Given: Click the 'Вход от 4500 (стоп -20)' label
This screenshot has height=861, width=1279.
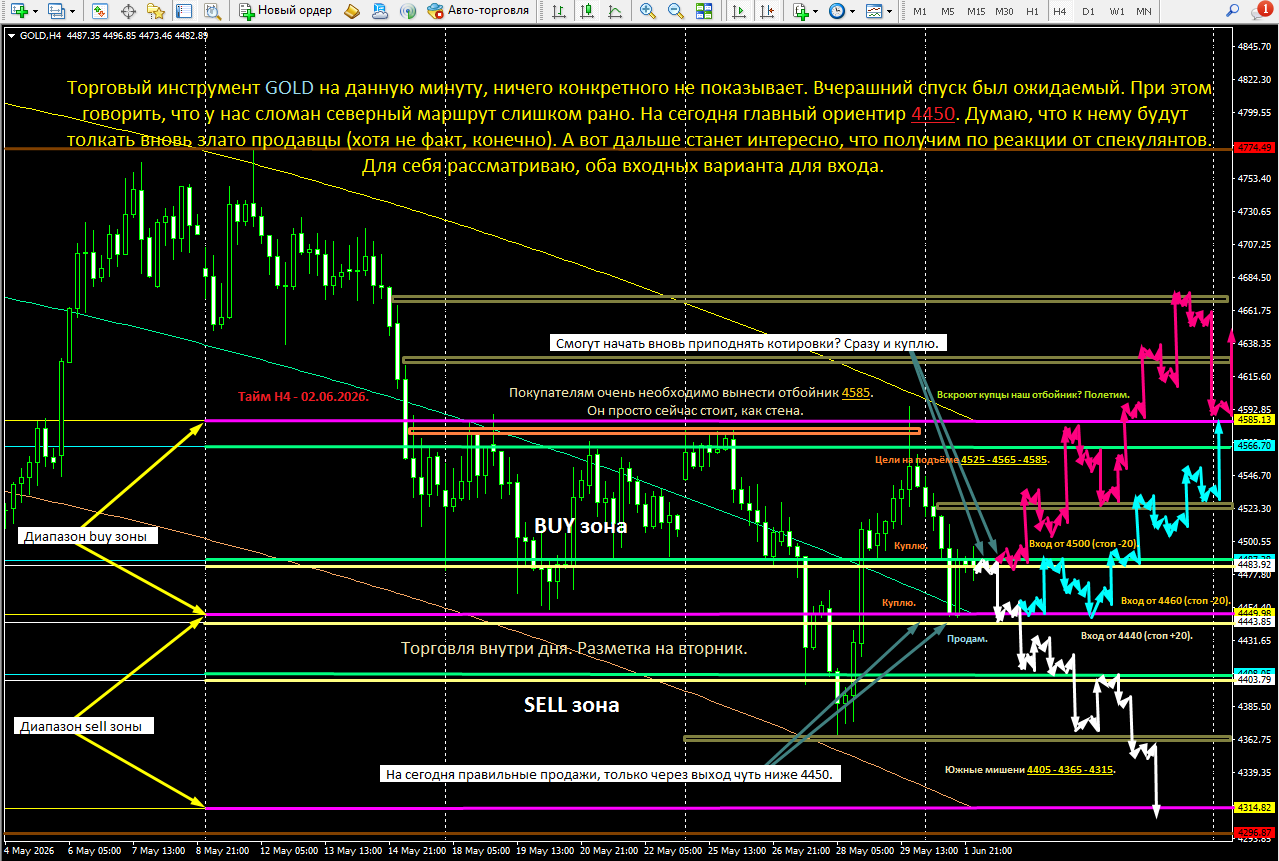Looking at the screenshot, I should click(1082, 543).
